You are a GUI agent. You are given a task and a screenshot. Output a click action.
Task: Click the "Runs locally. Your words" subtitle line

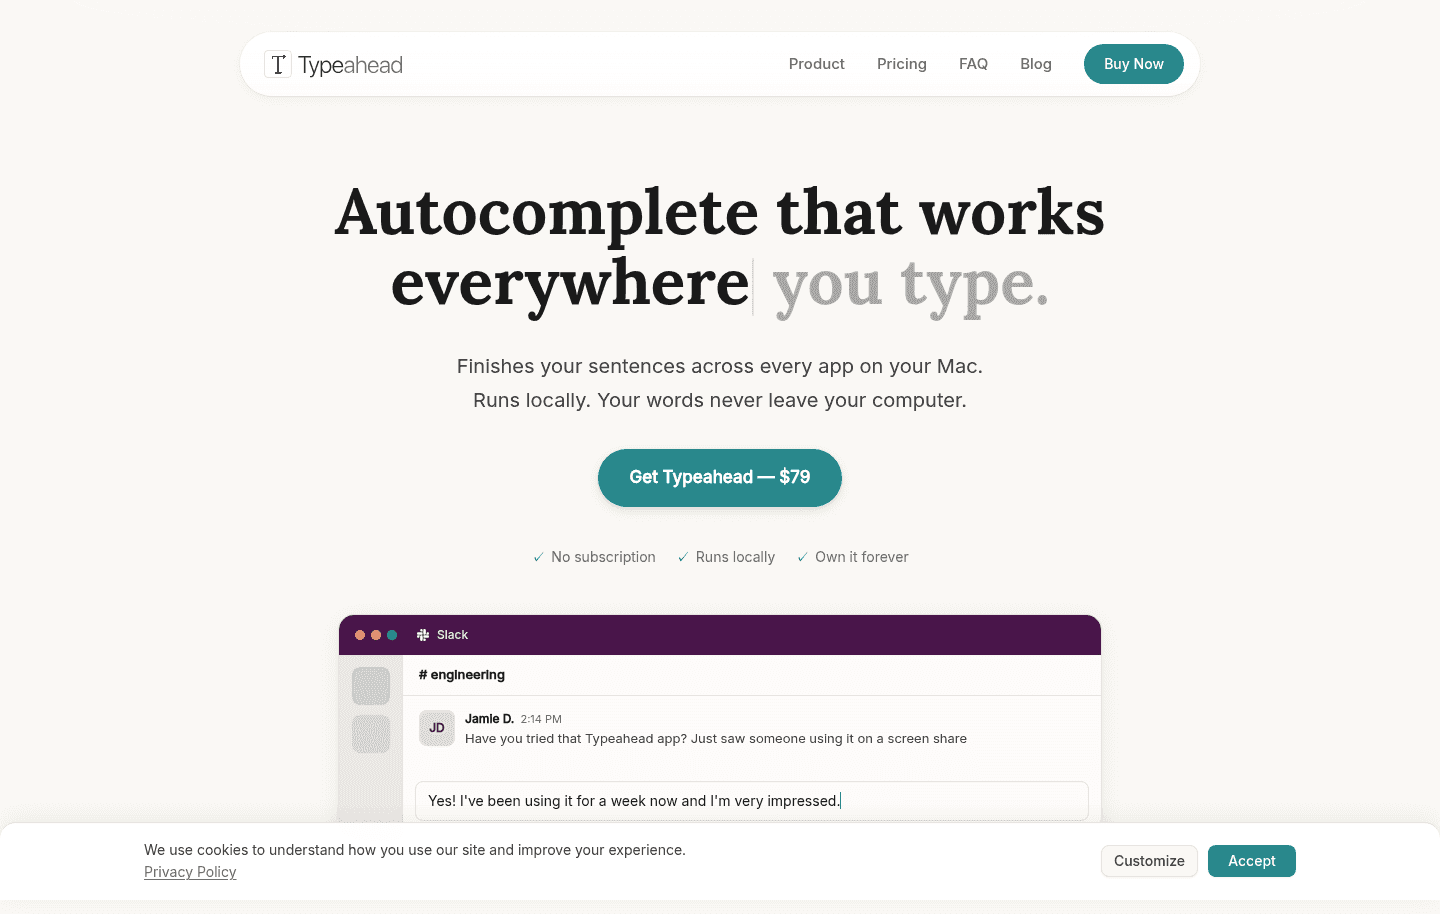coord(720,400)
